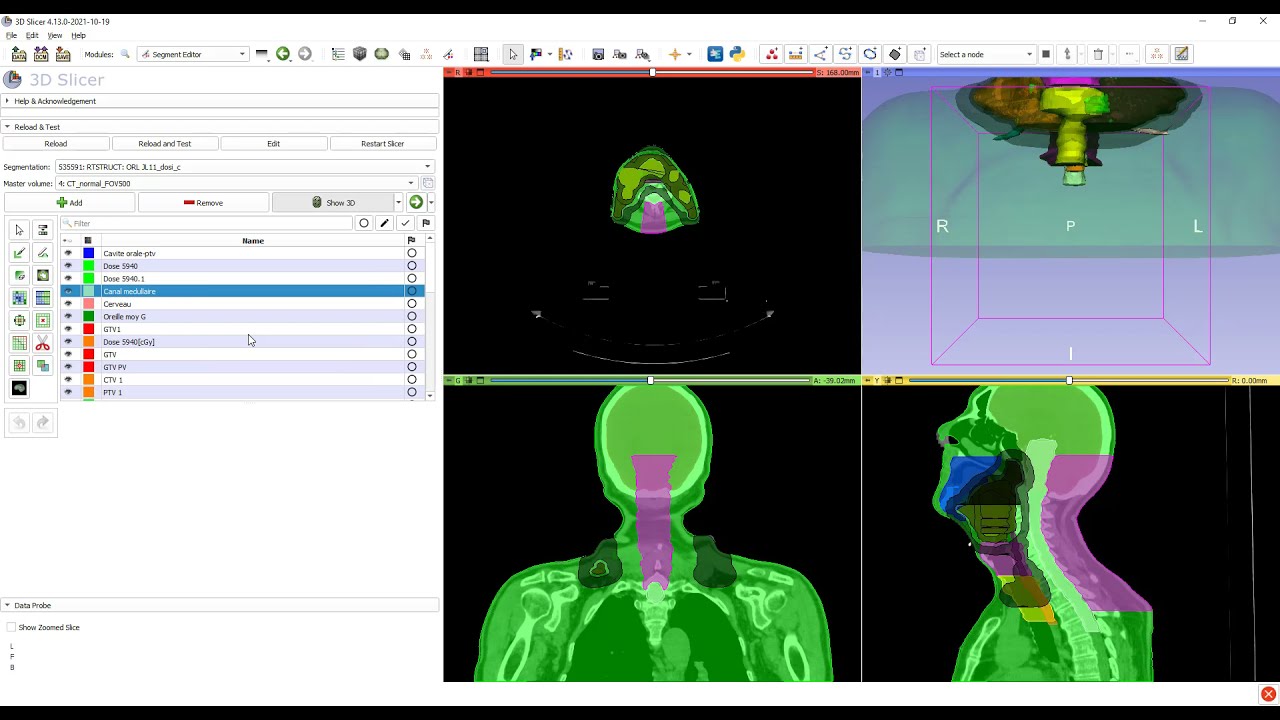The height and width of the screenshot is (720, 1280).
Task: Select the Scissors effect tool
Action: click(42, 344)
